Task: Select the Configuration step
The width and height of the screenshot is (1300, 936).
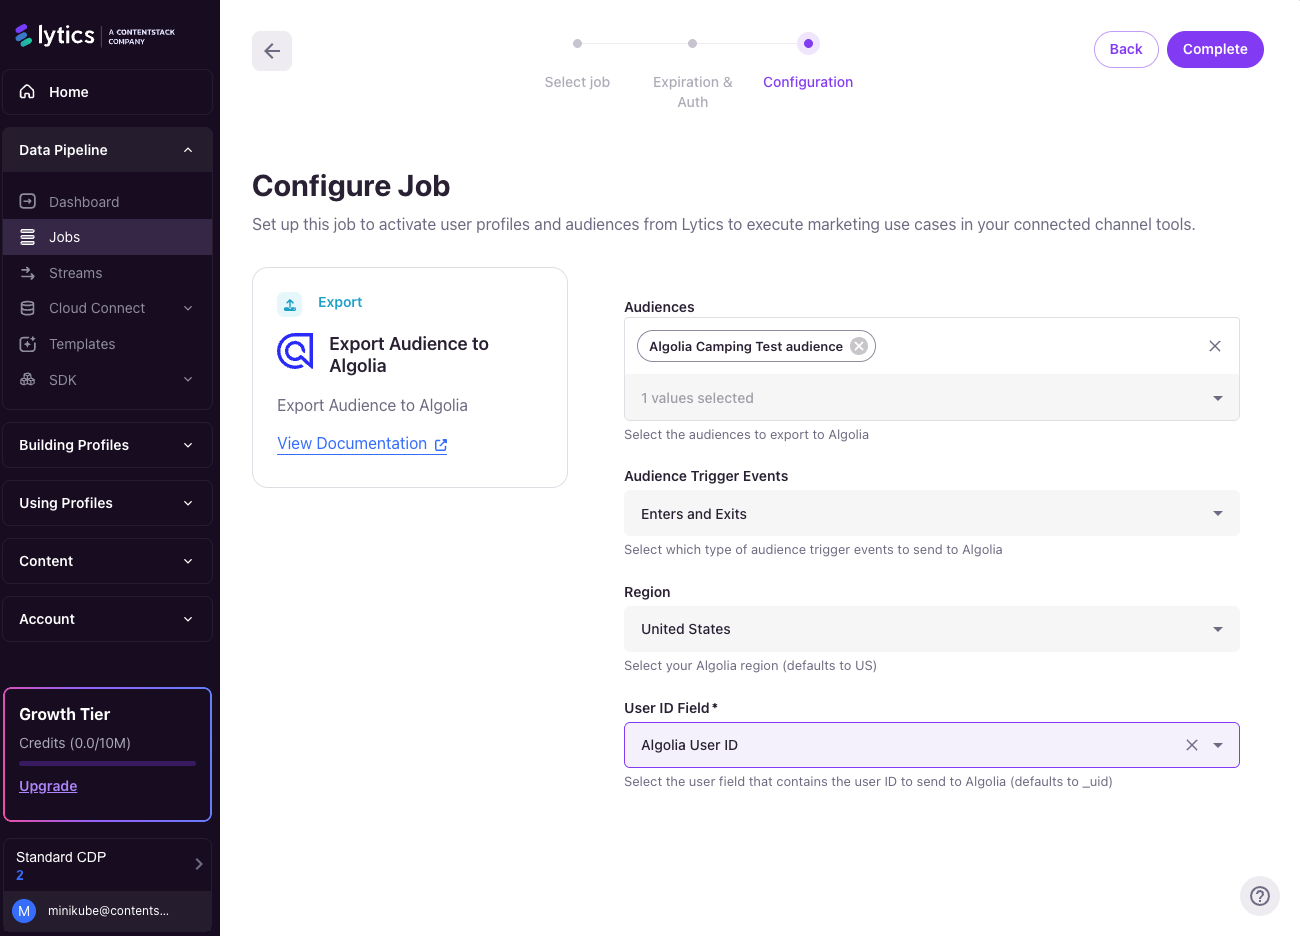Action: [x=808, y=82]
